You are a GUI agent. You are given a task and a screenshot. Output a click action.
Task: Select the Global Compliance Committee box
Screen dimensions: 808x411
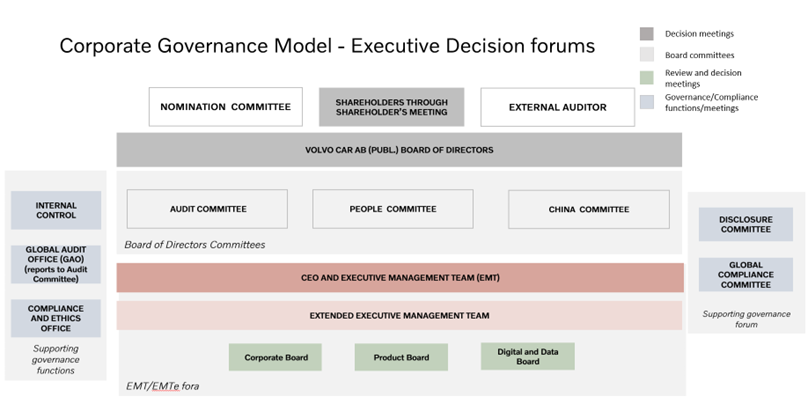click(x=746, y=275)
